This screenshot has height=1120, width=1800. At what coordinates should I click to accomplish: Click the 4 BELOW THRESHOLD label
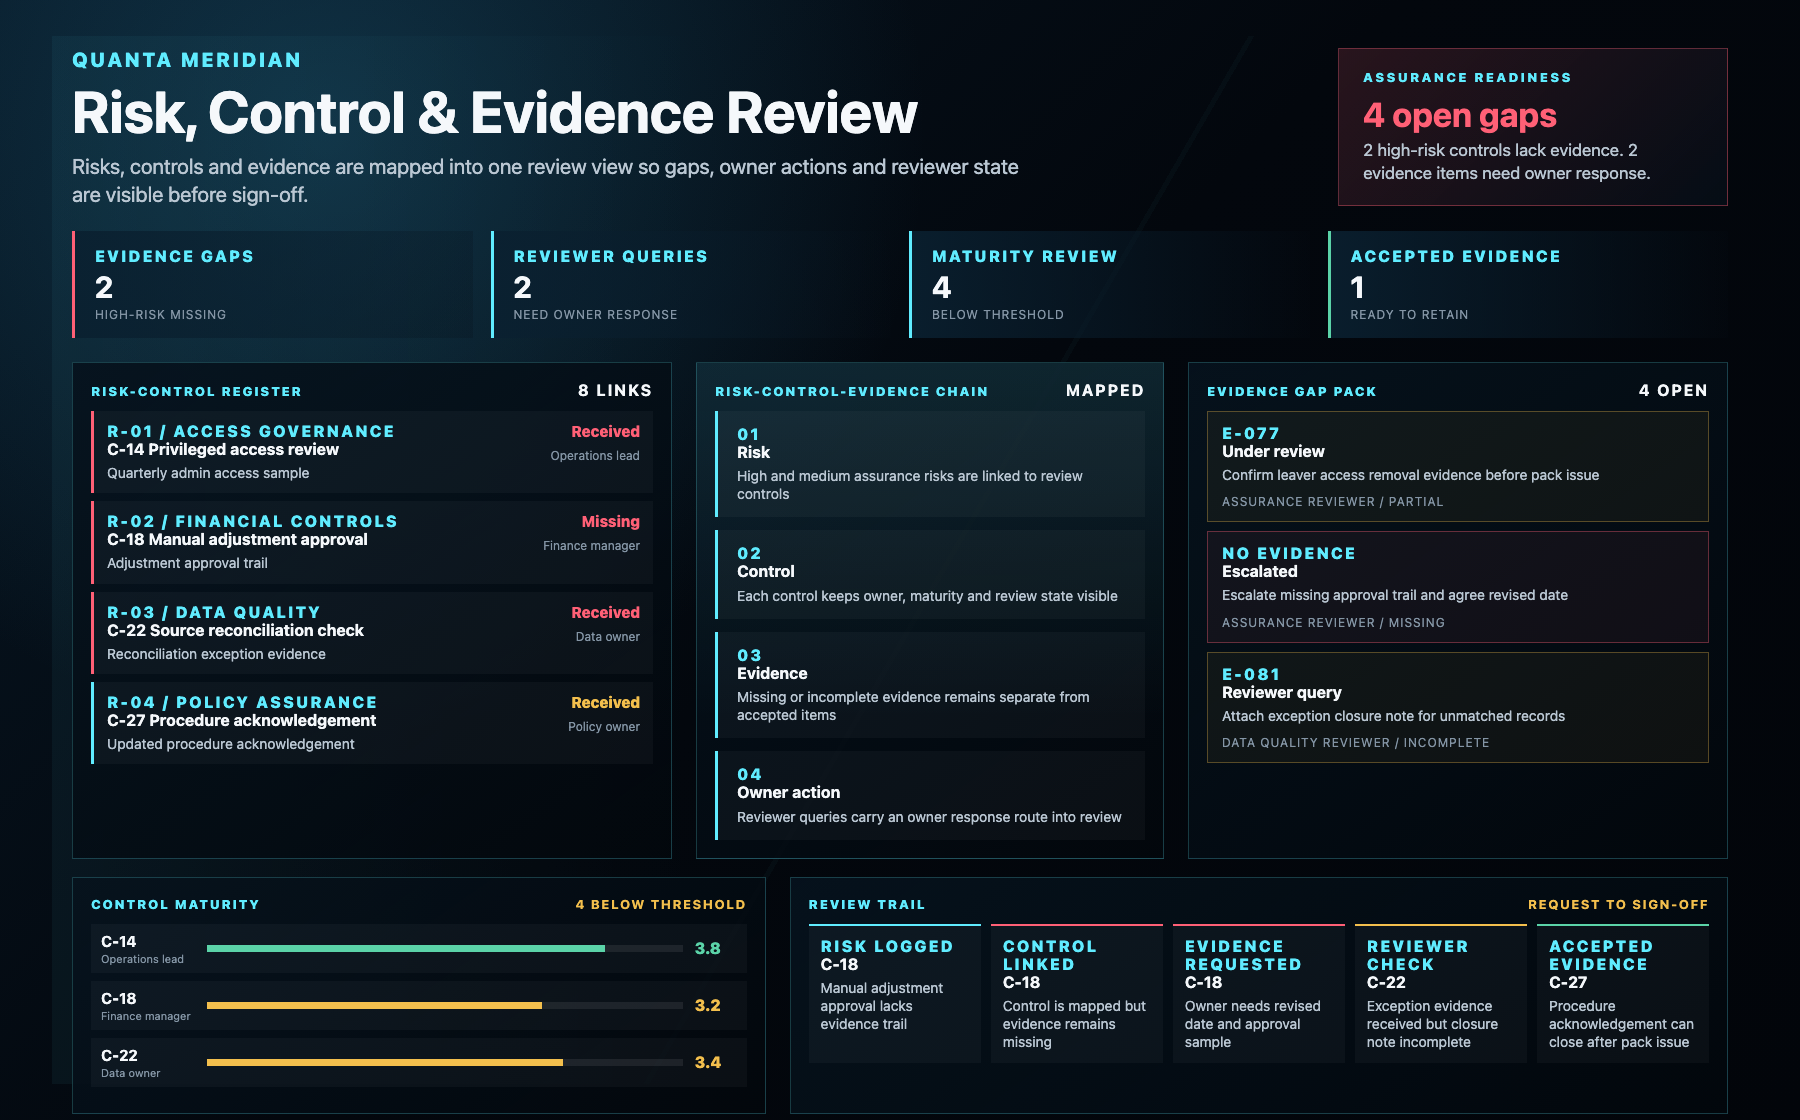pos(661,905)
